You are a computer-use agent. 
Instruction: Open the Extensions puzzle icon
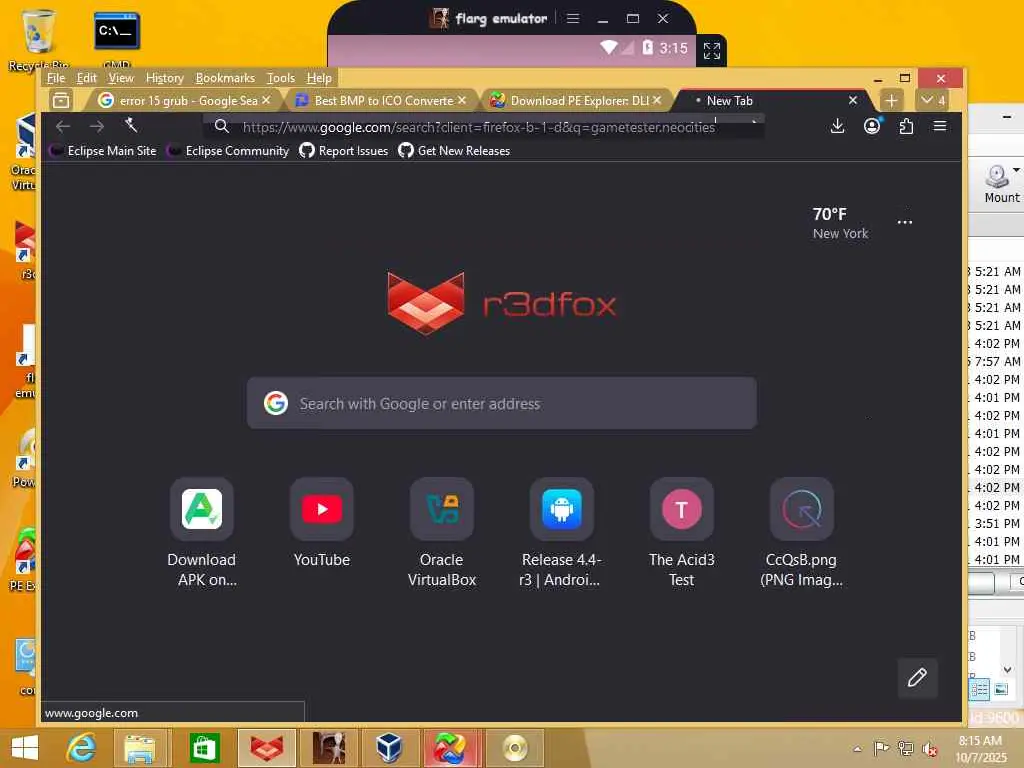coord(906,126)
